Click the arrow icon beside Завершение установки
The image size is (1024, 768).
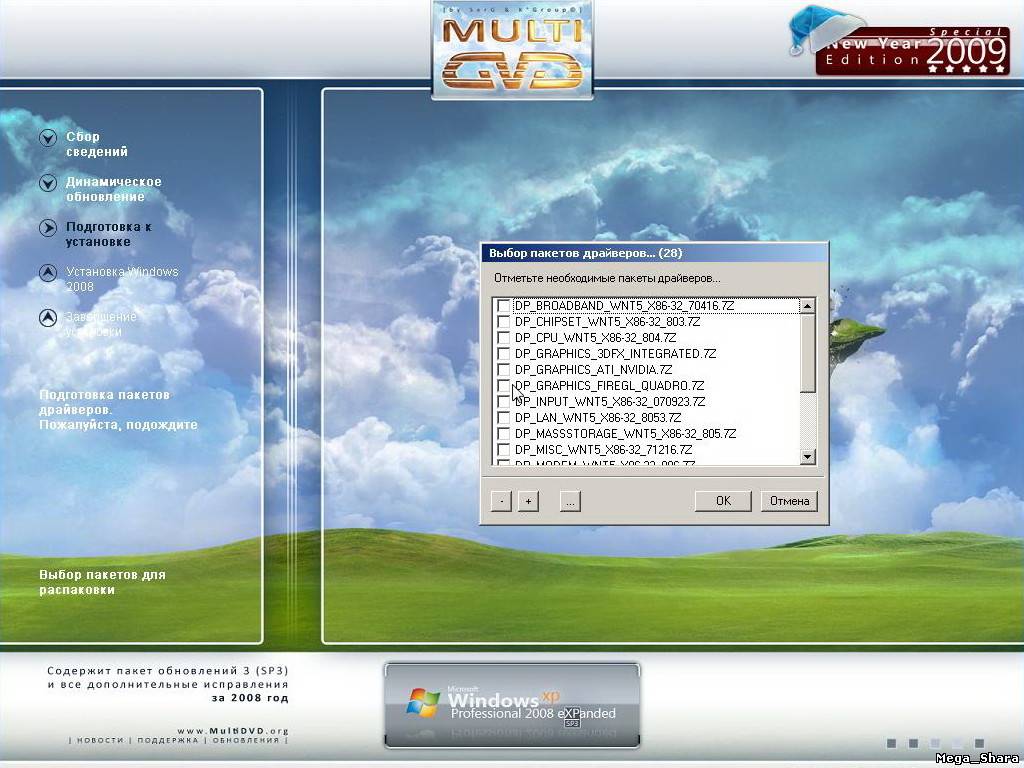[48, 318]
